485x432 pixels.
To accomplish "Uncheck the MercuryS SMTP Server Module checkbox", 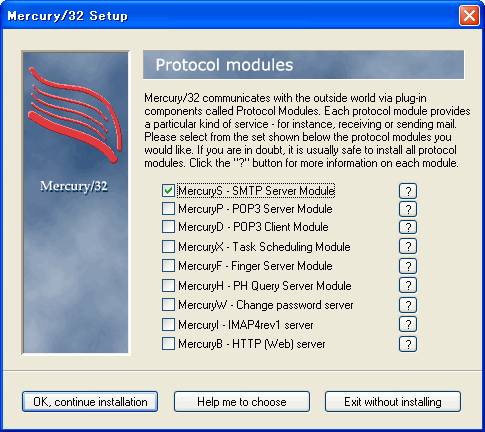I will [168, 190].
